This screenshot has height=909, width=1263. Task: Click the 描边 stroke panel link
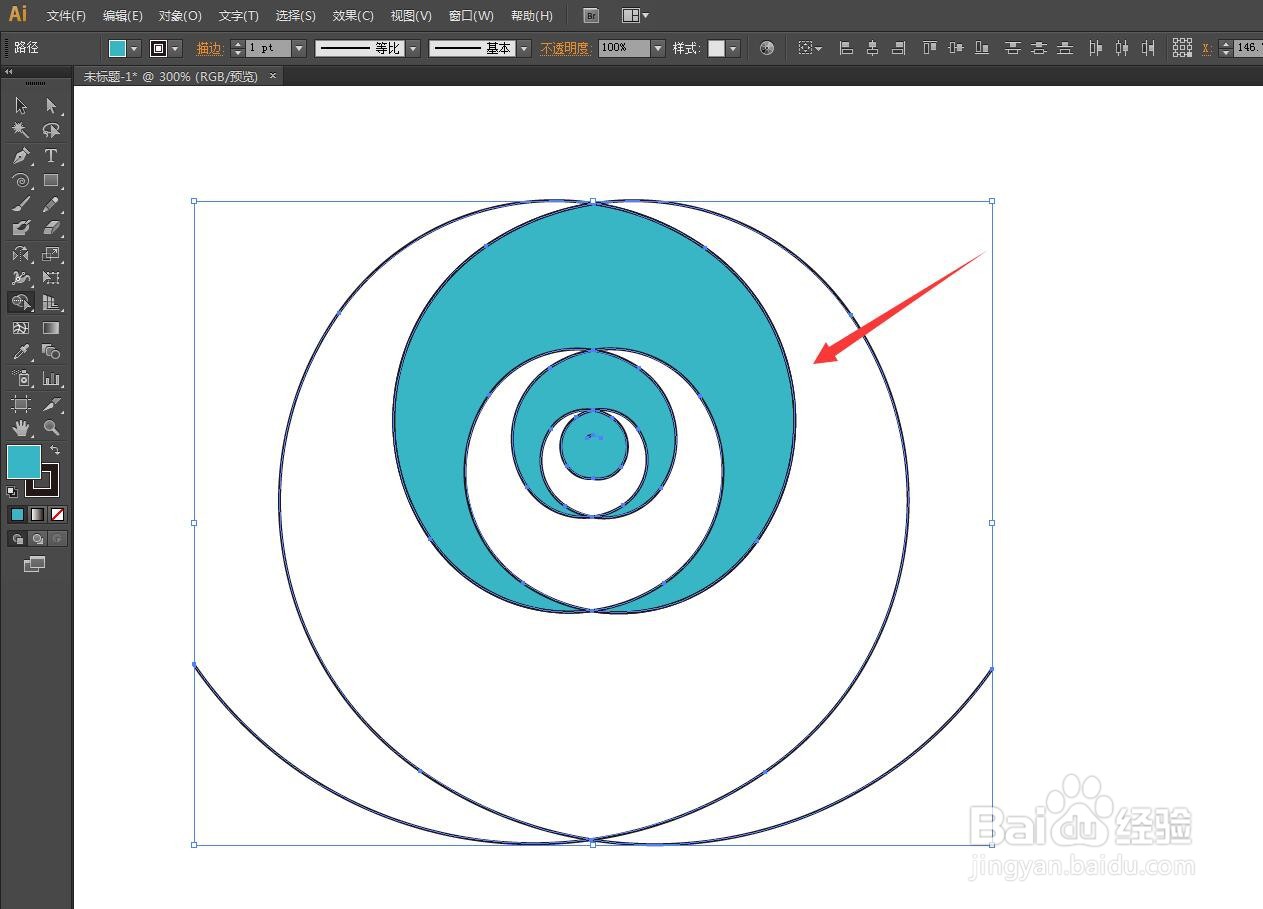click(210, 48)
